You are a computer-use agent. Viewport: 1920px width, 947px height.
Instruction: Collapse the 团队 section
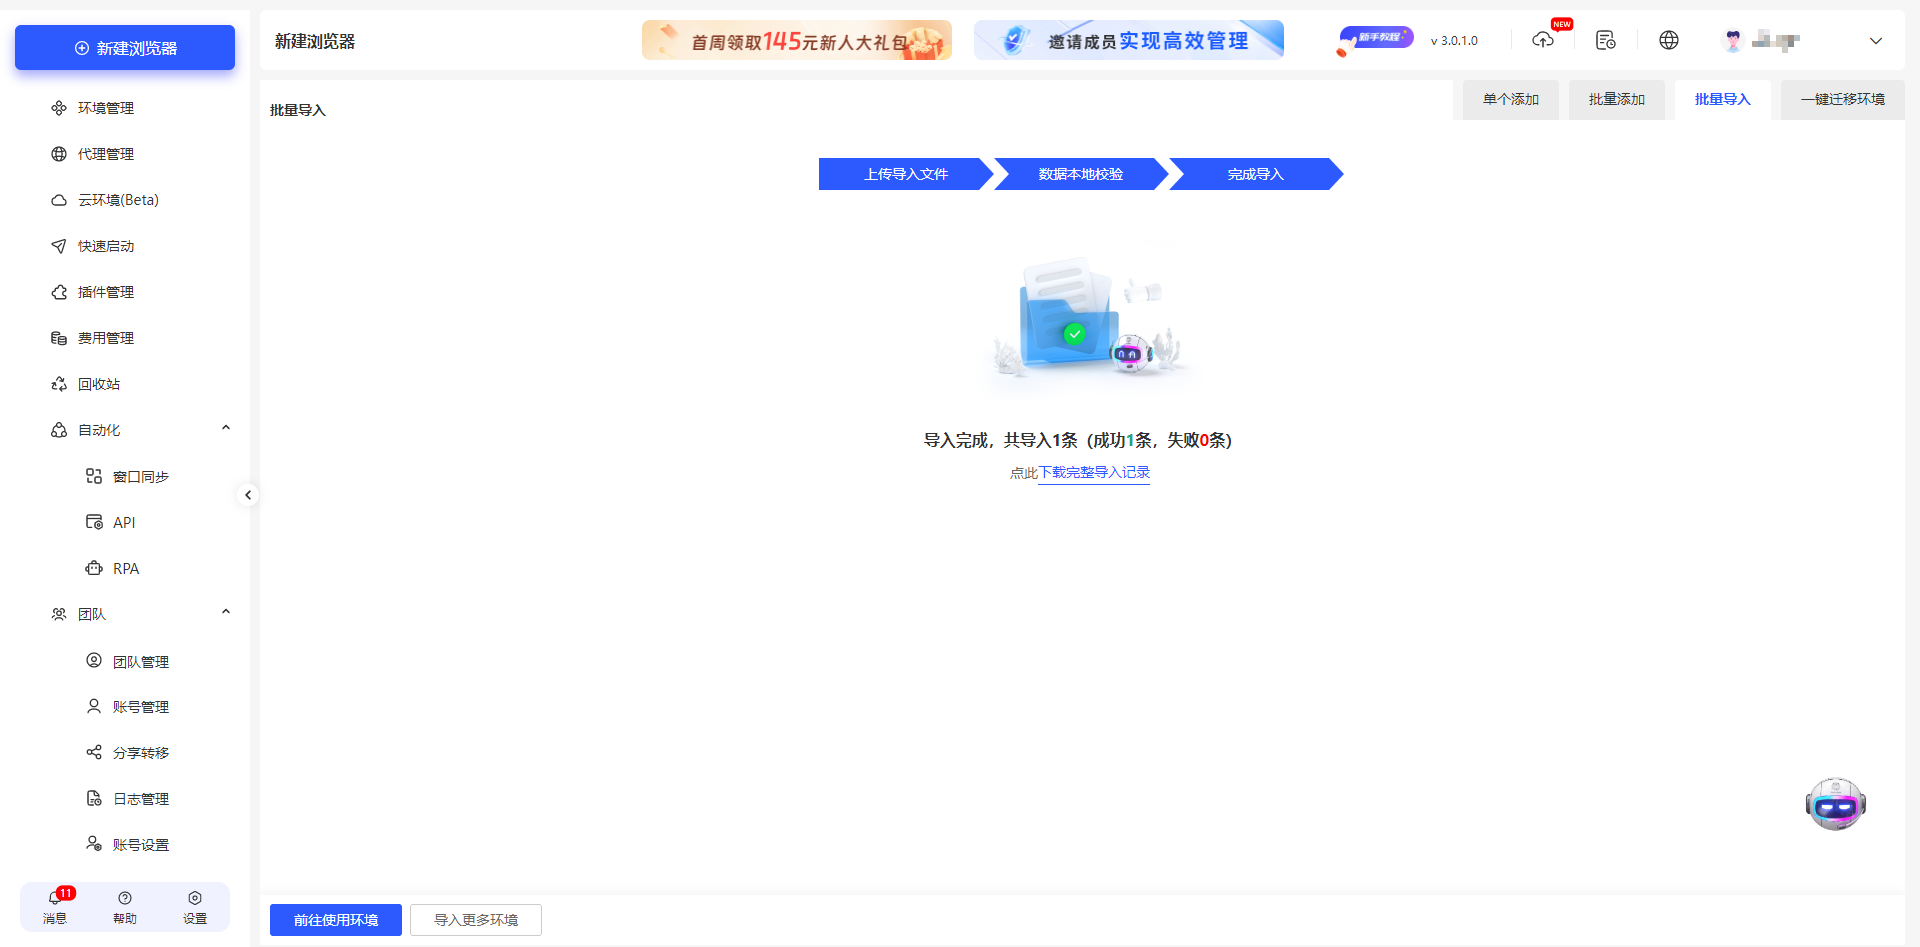tap(226, 611)
